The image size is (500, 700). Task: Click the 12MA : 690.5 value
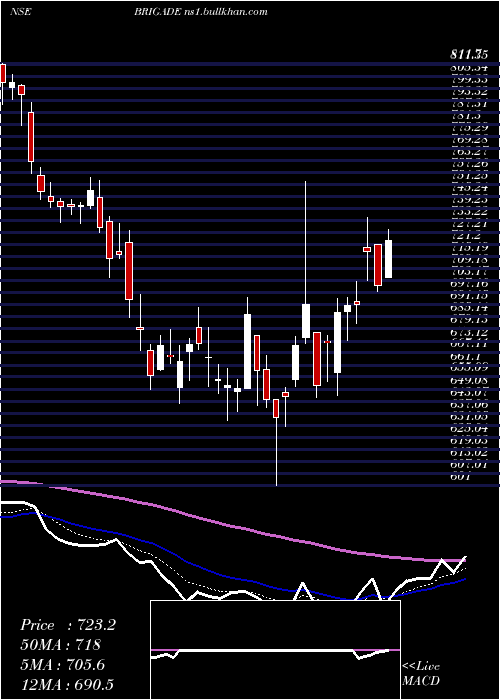[67, 685]
